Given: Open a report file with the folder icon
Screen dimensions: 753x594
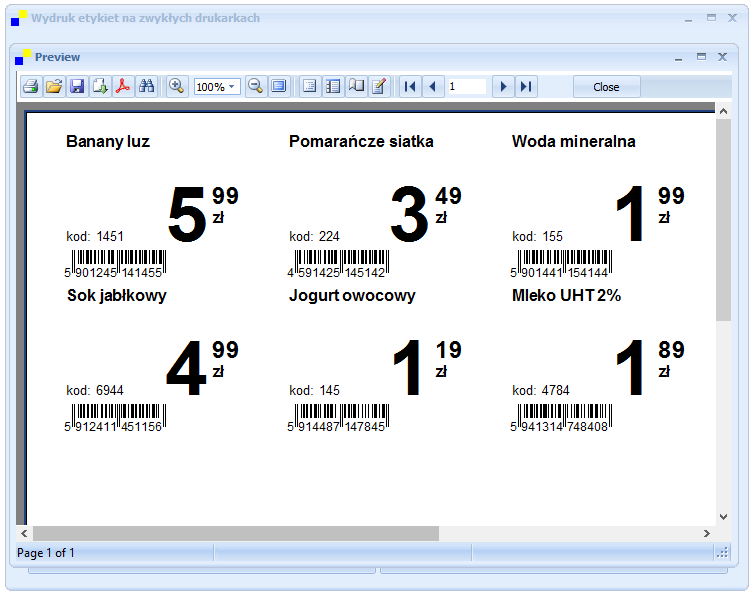Looking at the screenshot, I should tap(54, 87).
